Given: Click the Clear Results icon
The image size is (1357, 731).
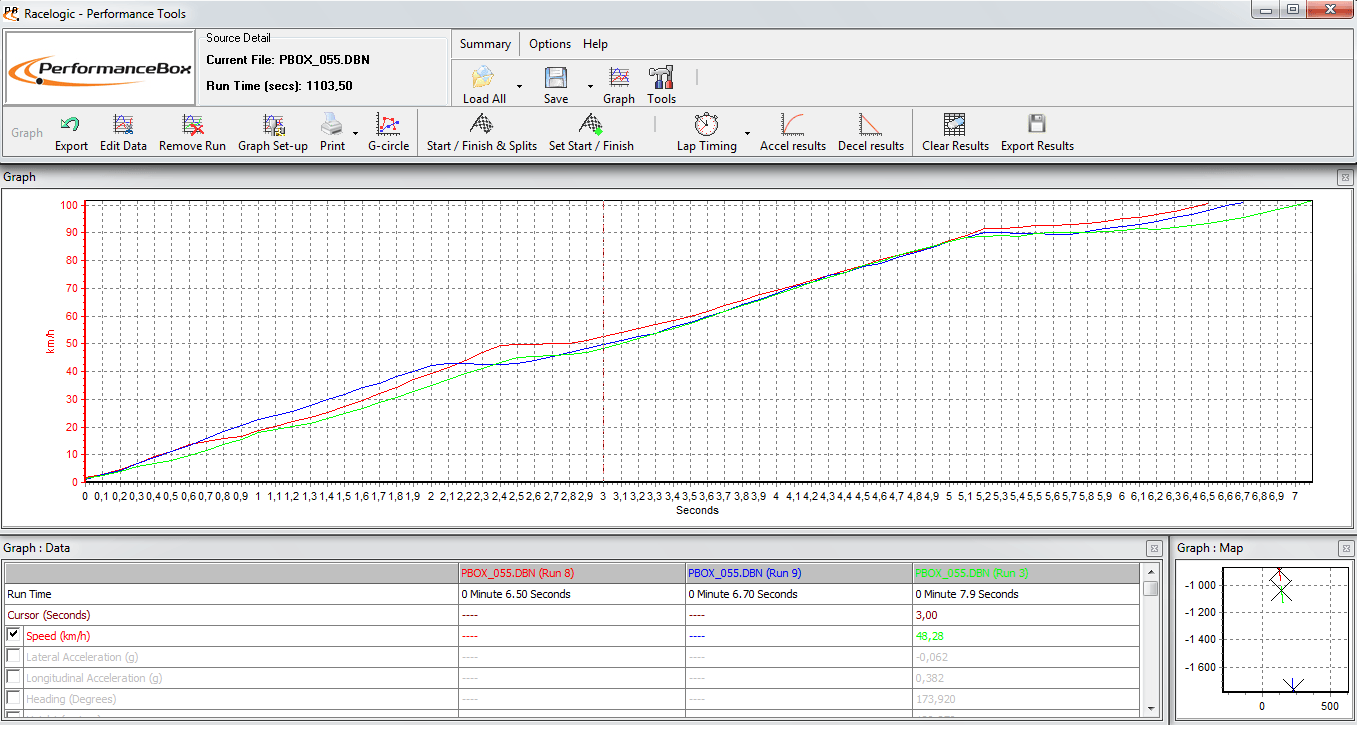Looking at the screenshot, I should click(x=955, y=132).
